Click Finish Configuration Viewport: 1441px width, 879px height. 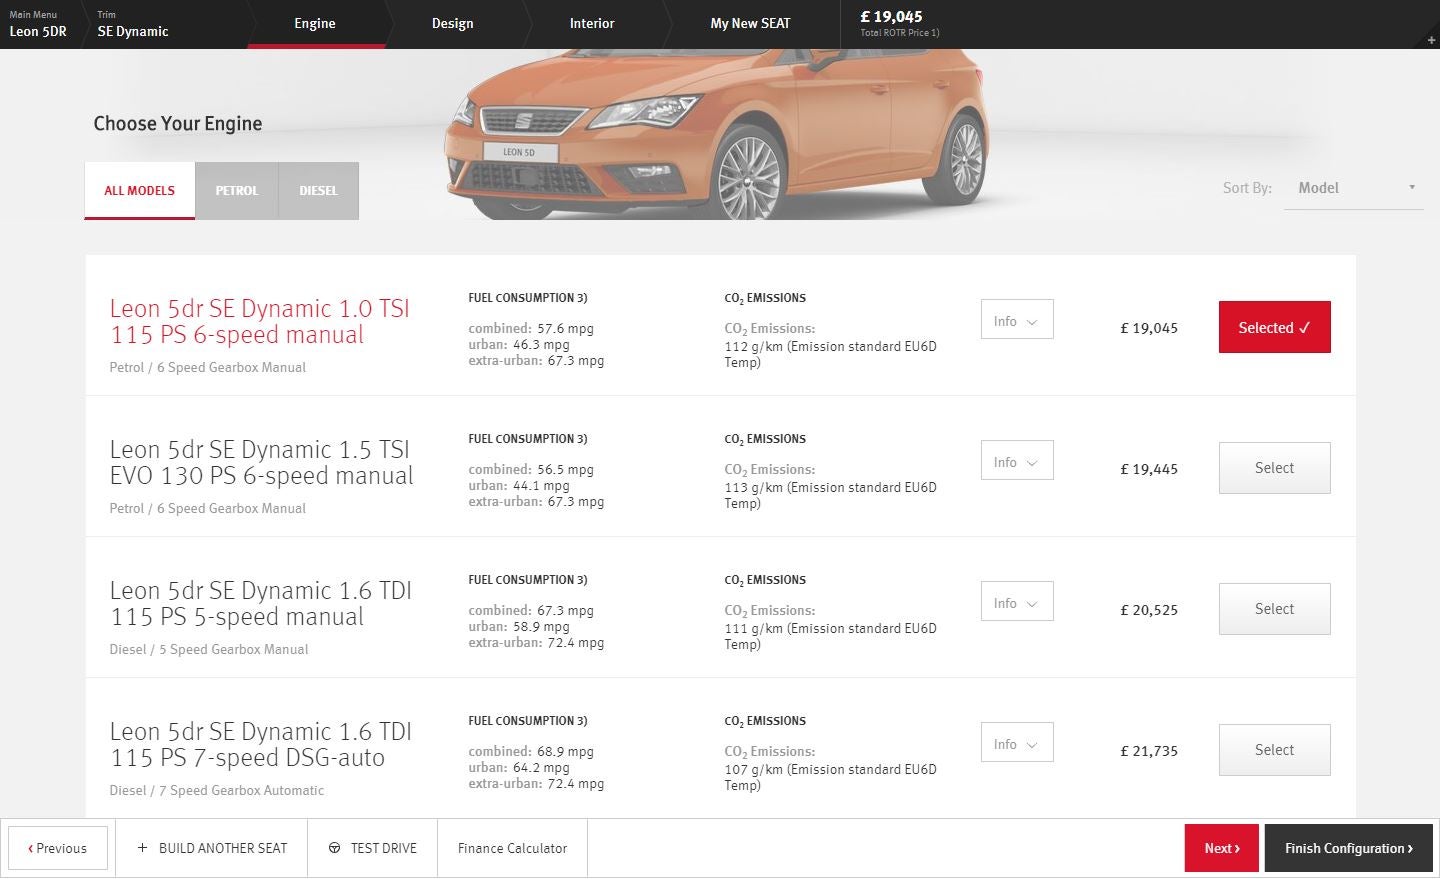(x=1349, y=848)
